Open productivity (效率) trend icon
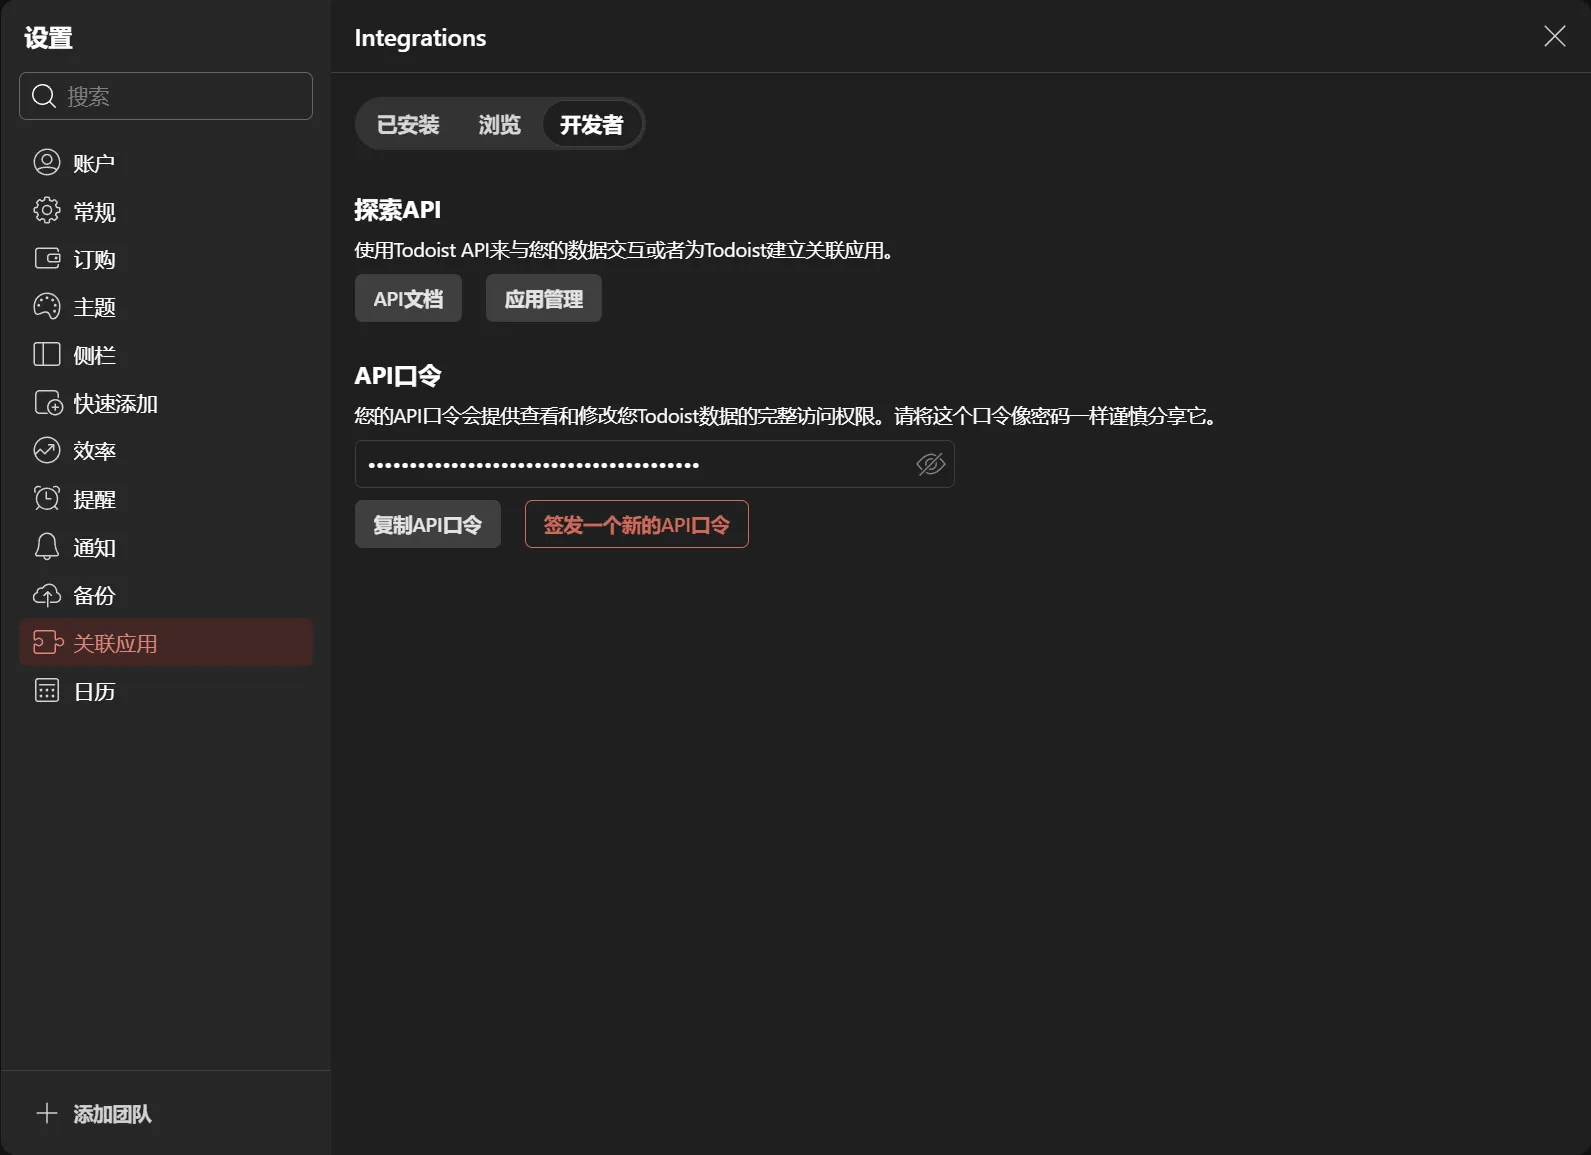 [47, 451]
